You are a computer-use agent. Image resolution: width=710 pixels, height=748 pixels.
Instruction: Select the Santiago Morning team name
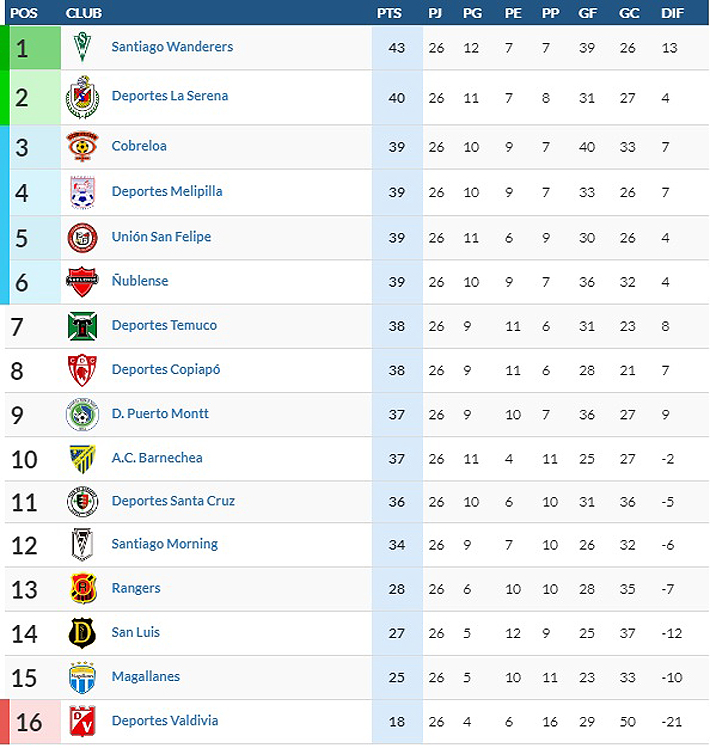pos(165,544)
